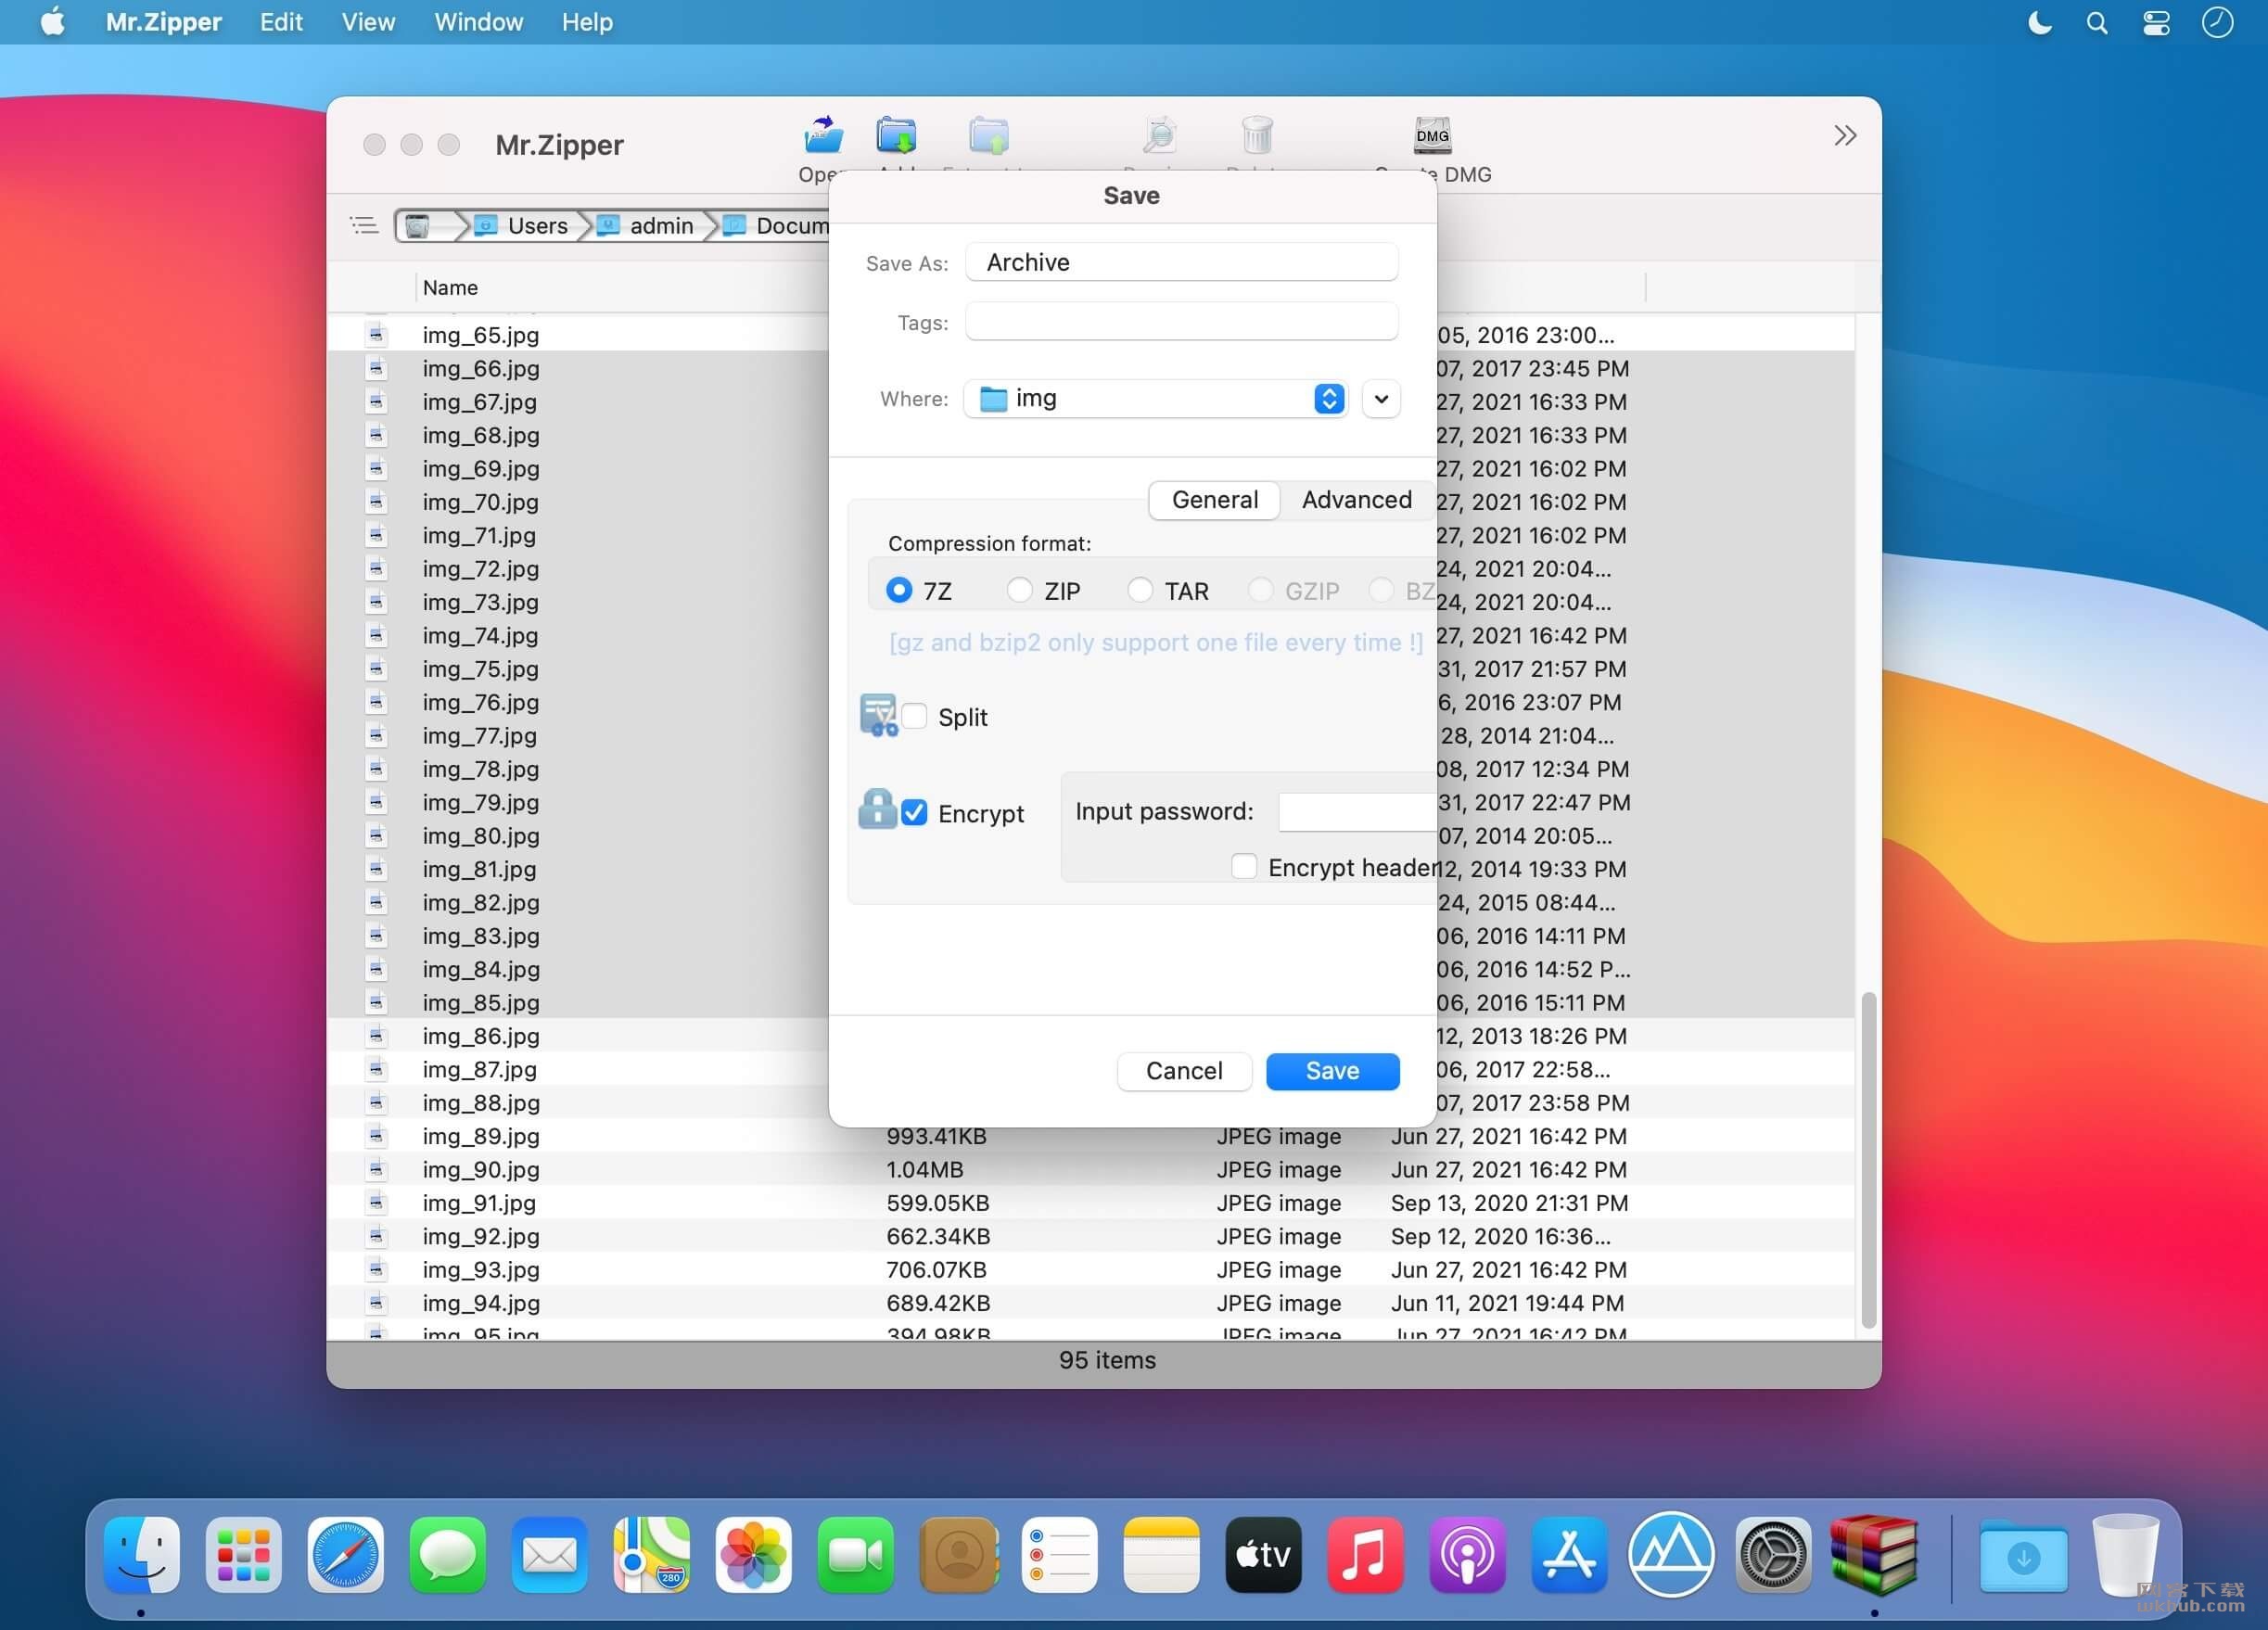The width and height of the screenshot is (2268, 1630).
Task: Enable the Split checkbox
Action: tap(914, 717)
